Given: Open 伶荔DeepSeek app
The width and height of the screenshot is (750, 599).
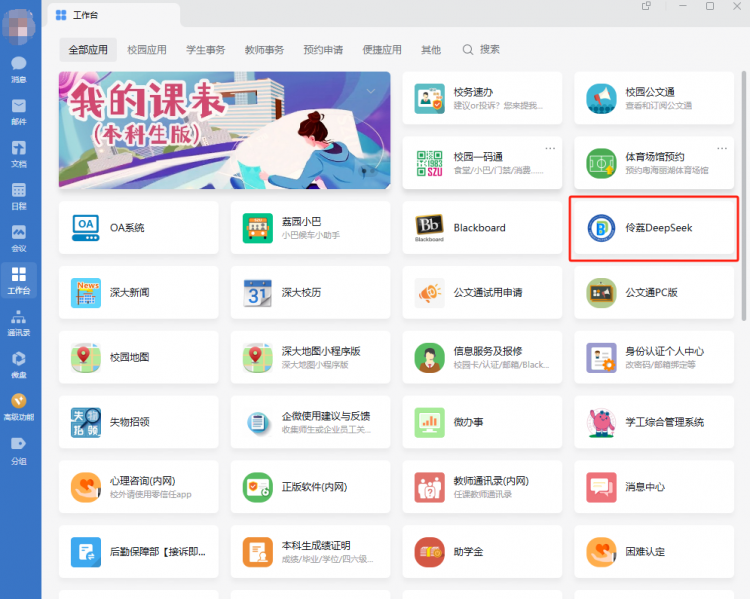Looking at the screenshot, I should 654,228.
